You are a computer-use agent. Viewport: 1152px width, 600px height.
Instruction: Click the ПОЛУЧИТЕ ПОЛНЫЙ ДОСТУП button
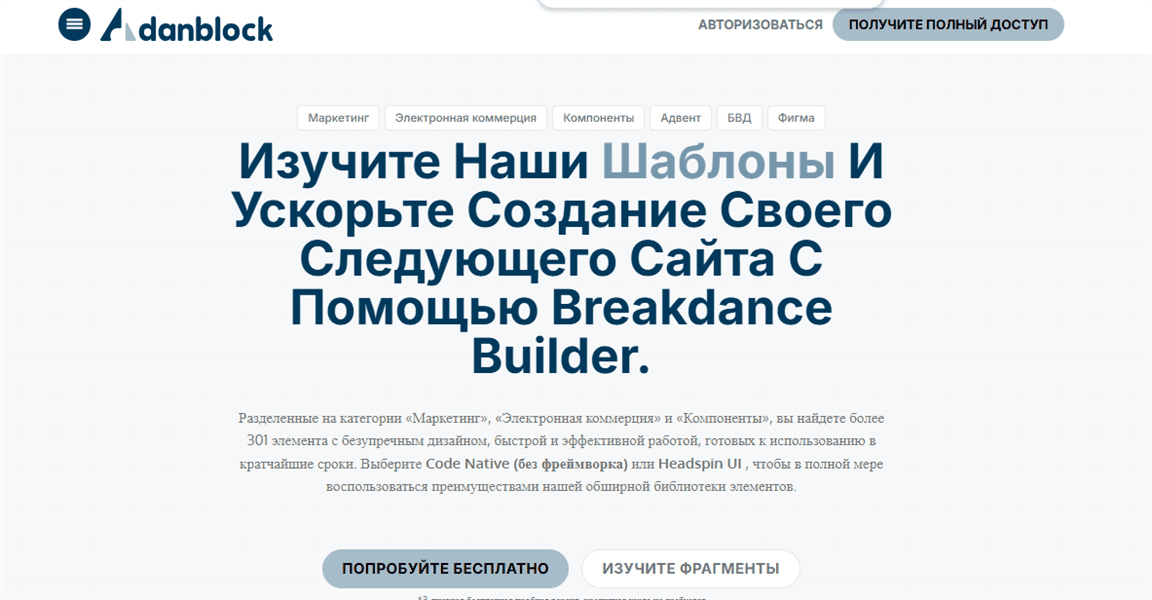coord(948,24)
